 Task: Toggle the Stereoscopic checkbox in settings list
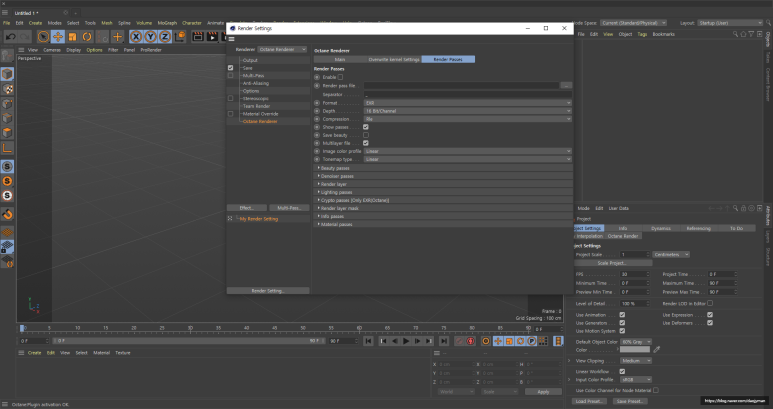230,99
